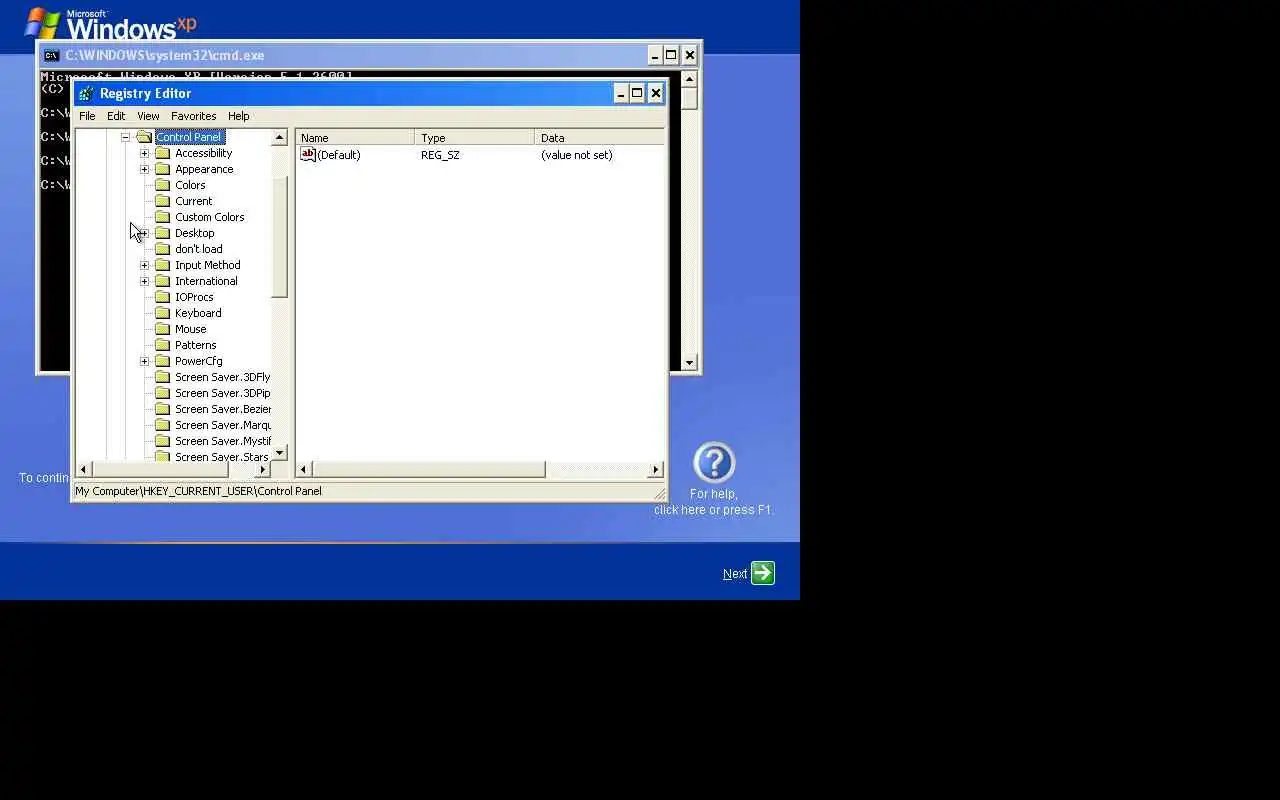Click the Control Panel open folder icon

144,137
